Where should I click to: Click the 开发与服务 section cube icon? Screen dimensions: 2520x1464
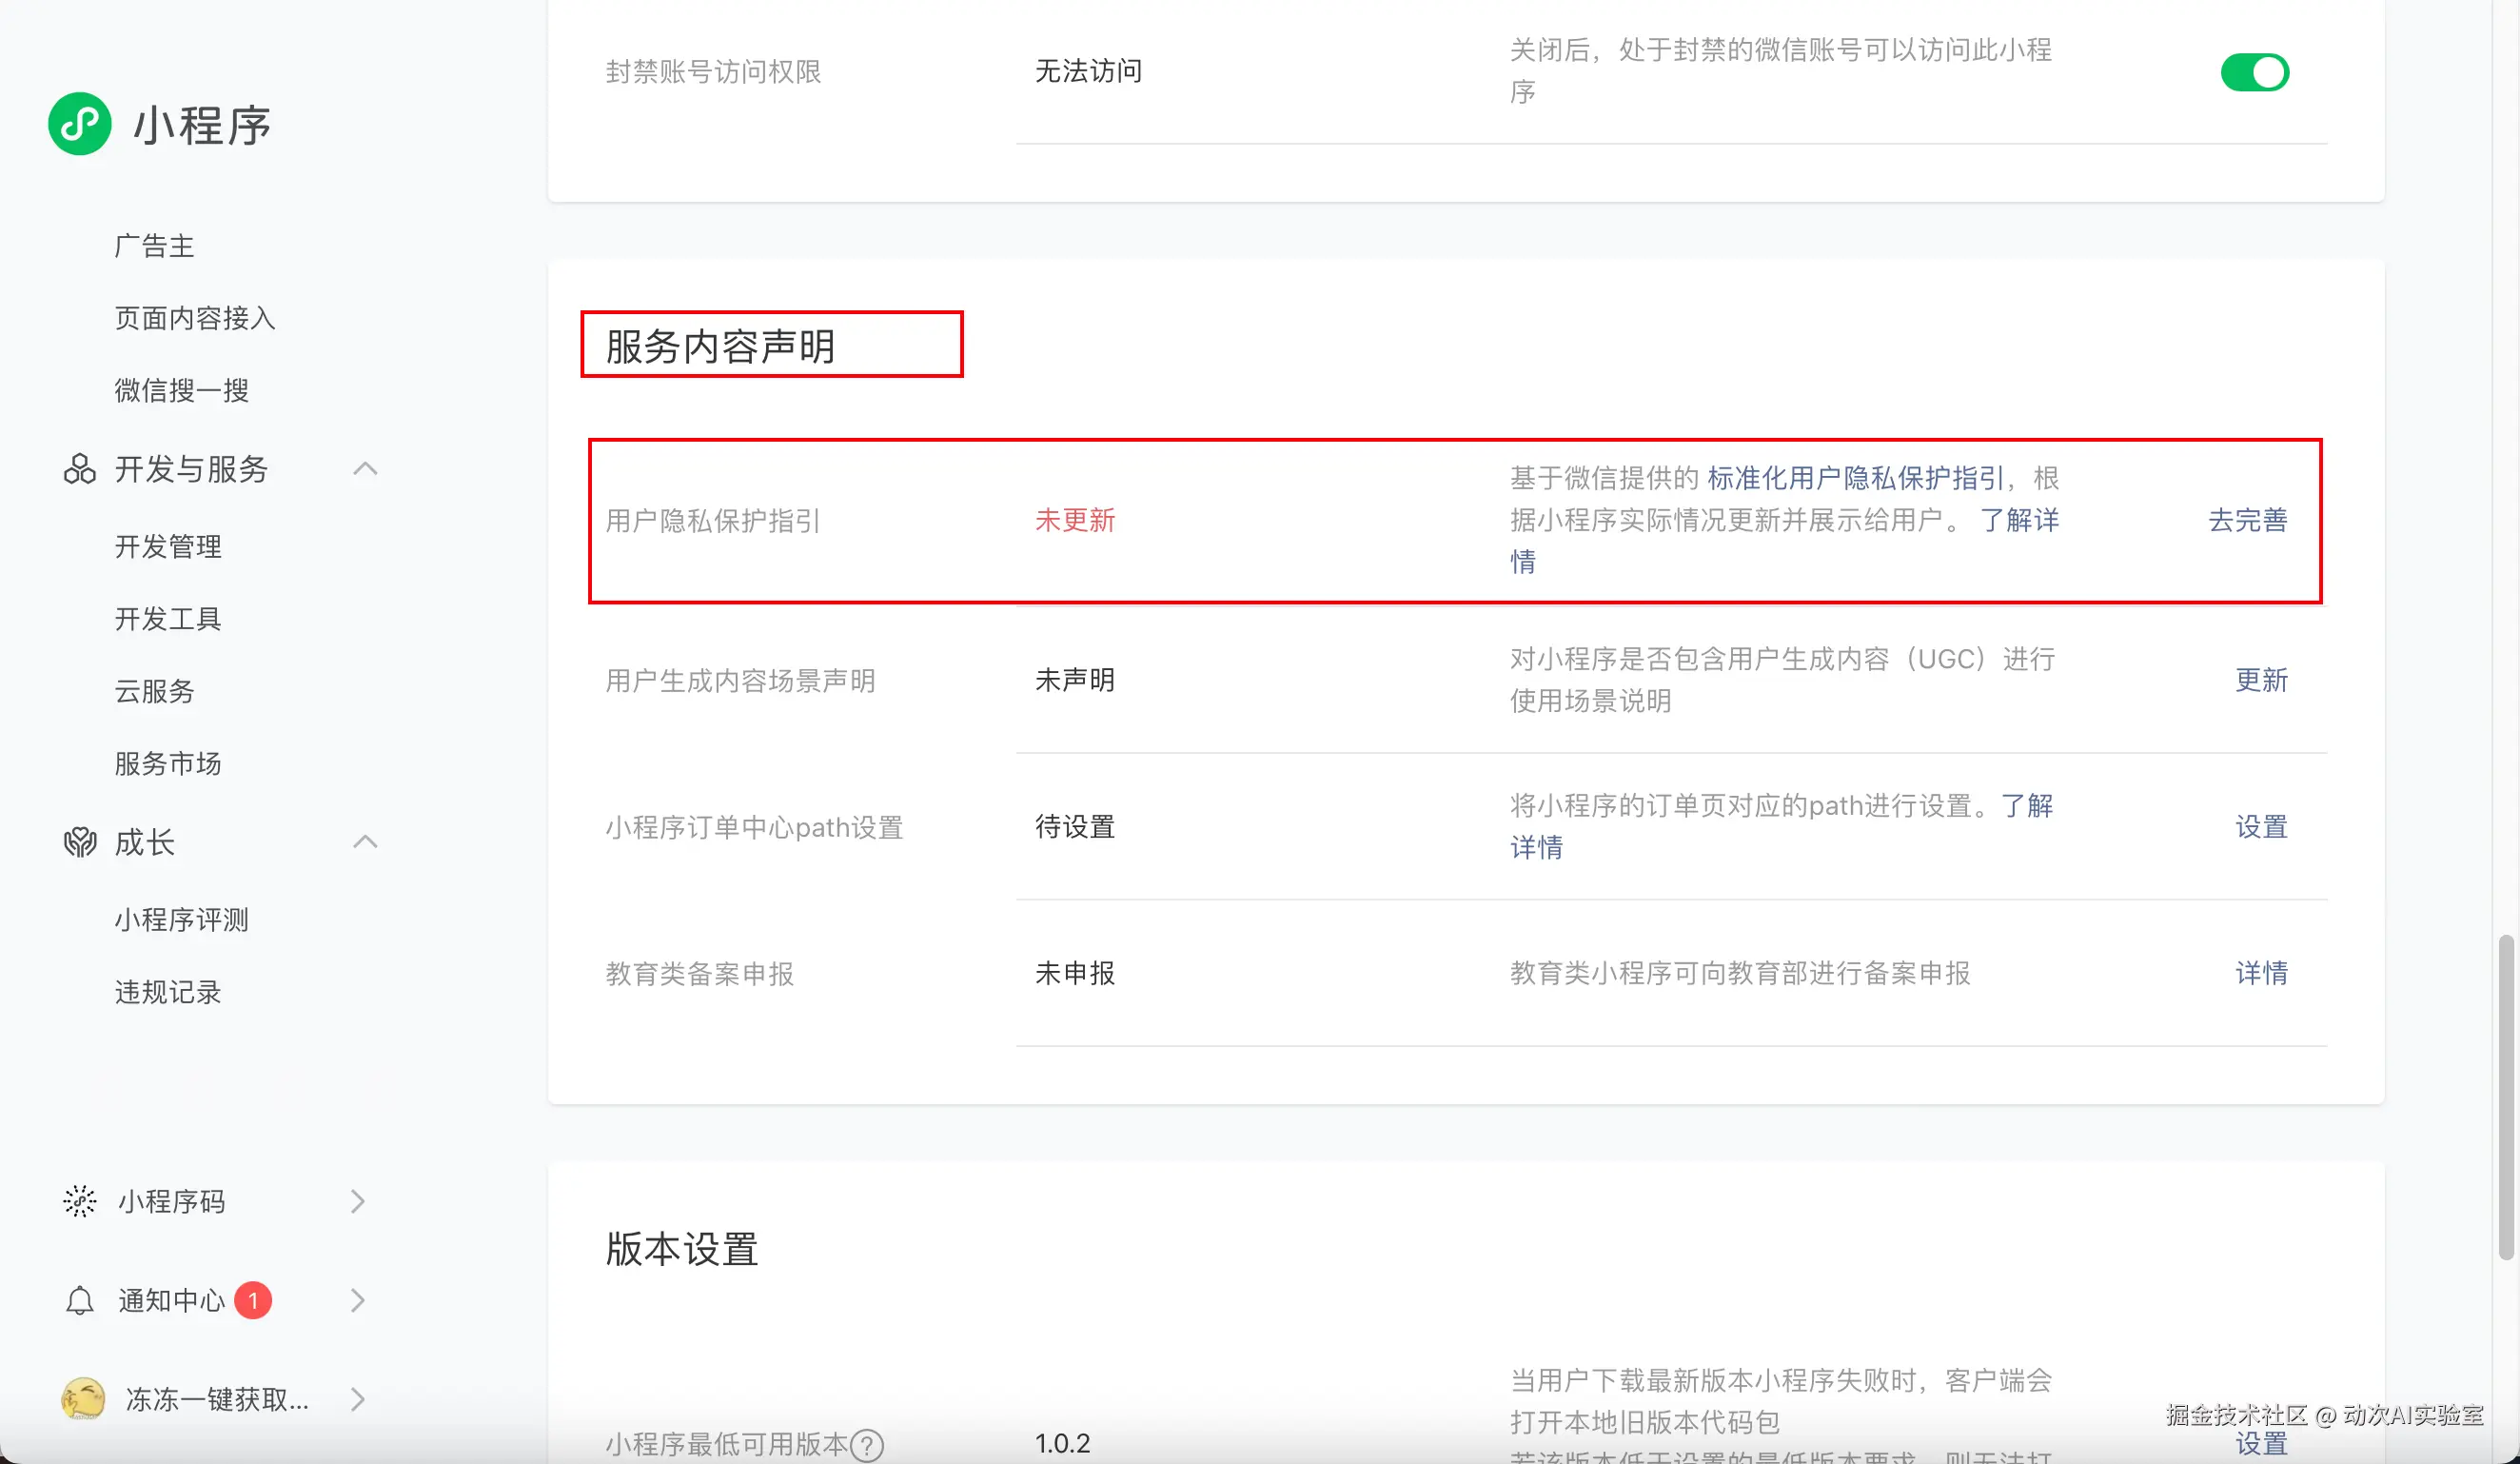pyautogui.click(x=79, y=469)
